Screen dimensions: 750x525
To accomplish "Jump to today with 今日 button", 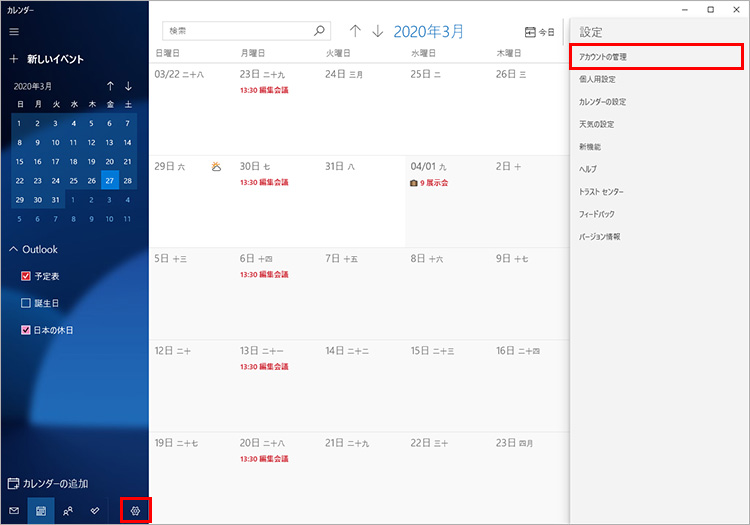I will coord(539,32).
